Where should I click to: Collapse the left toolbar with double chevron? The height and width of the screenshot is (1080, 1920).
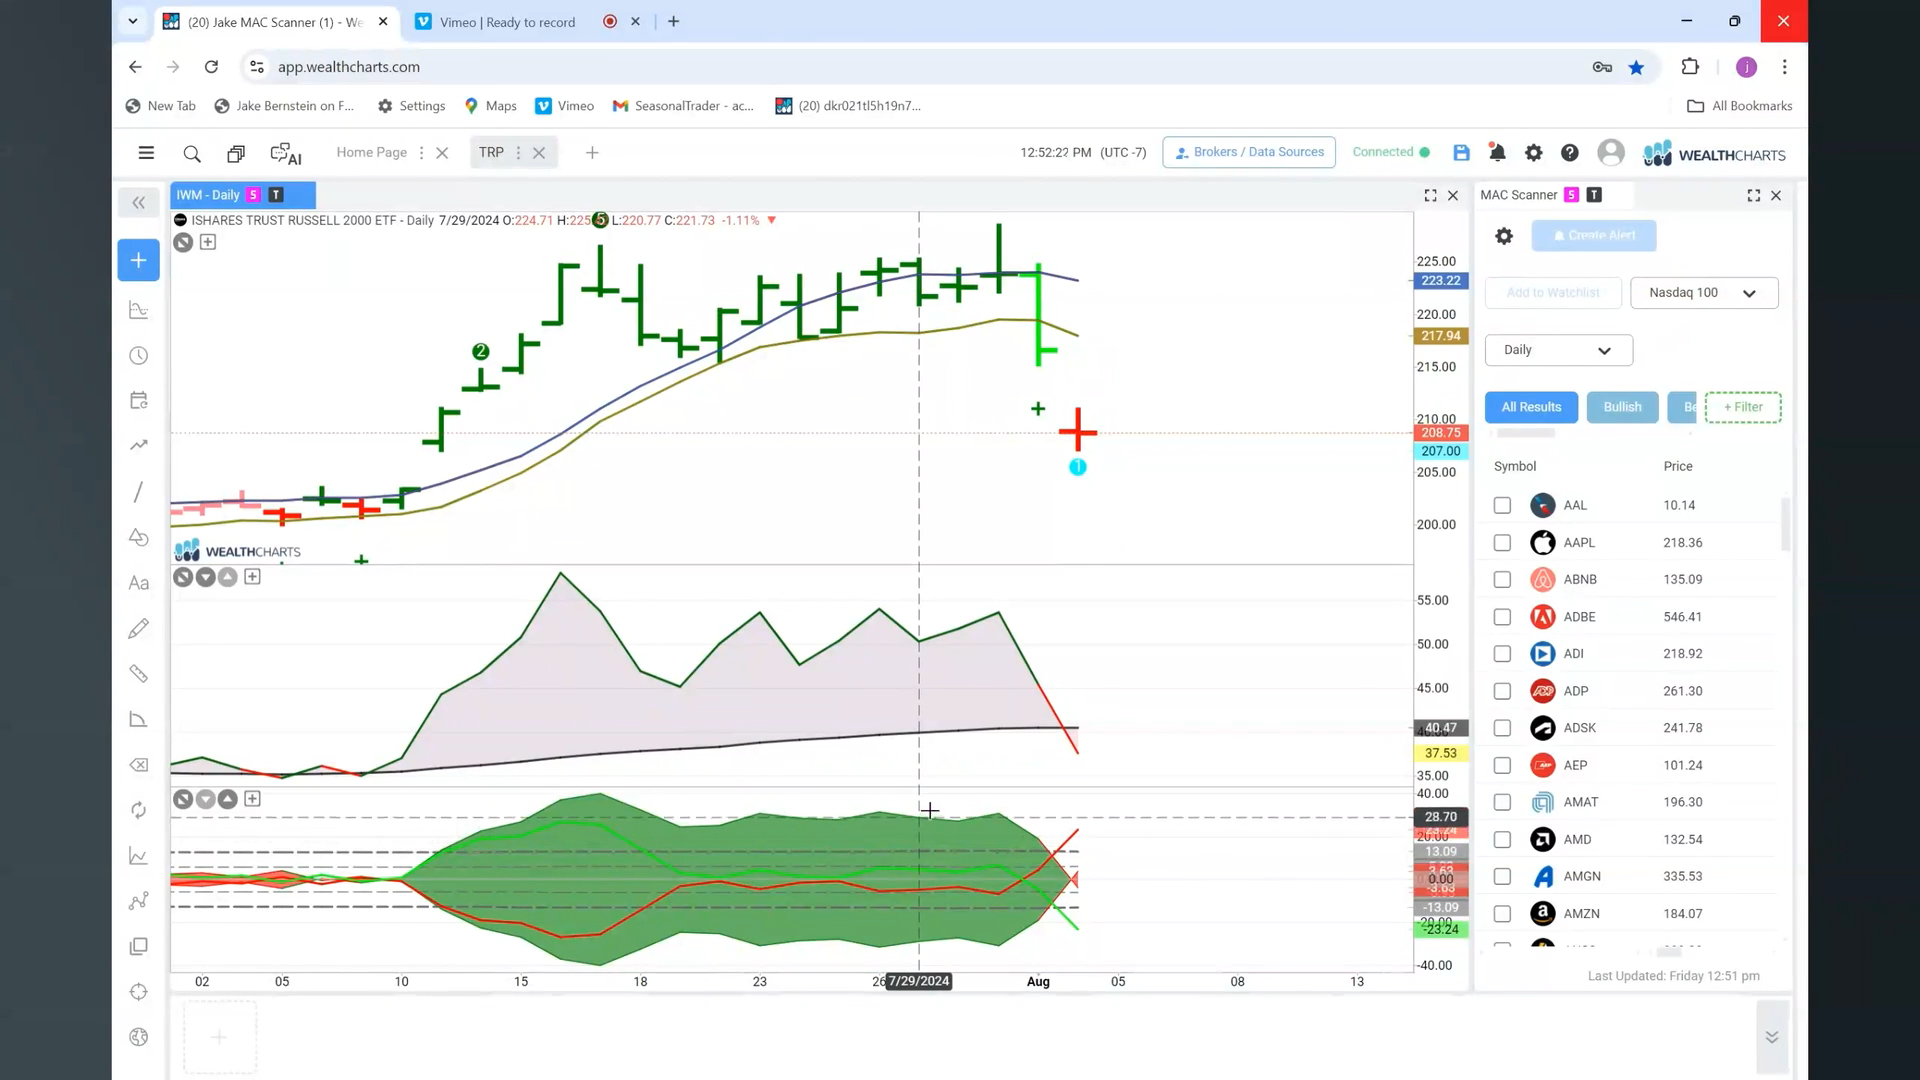tap(139, 203)
